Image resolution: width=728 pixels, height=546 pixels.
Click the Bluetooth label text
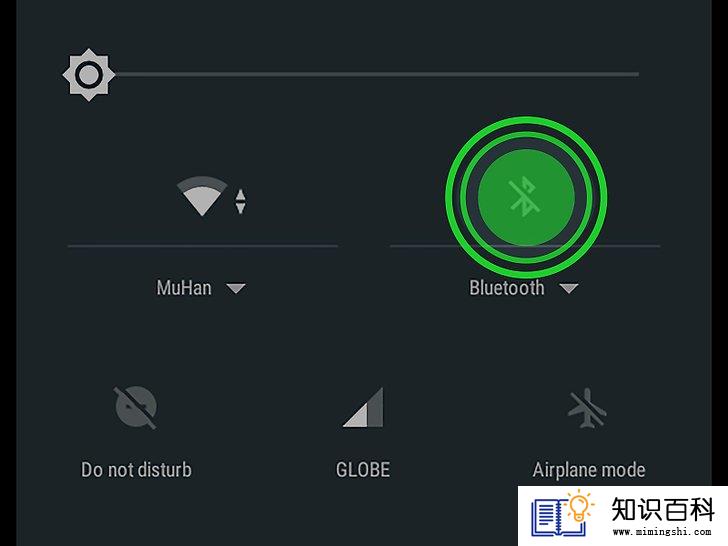pyautogui.click(x=507, y=288)
